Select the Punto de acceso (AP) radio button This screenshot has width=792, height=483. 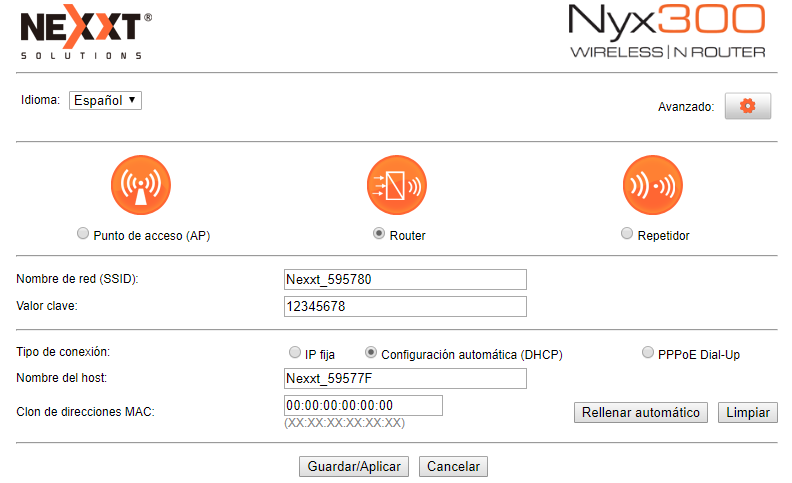(x=83, y=233)
